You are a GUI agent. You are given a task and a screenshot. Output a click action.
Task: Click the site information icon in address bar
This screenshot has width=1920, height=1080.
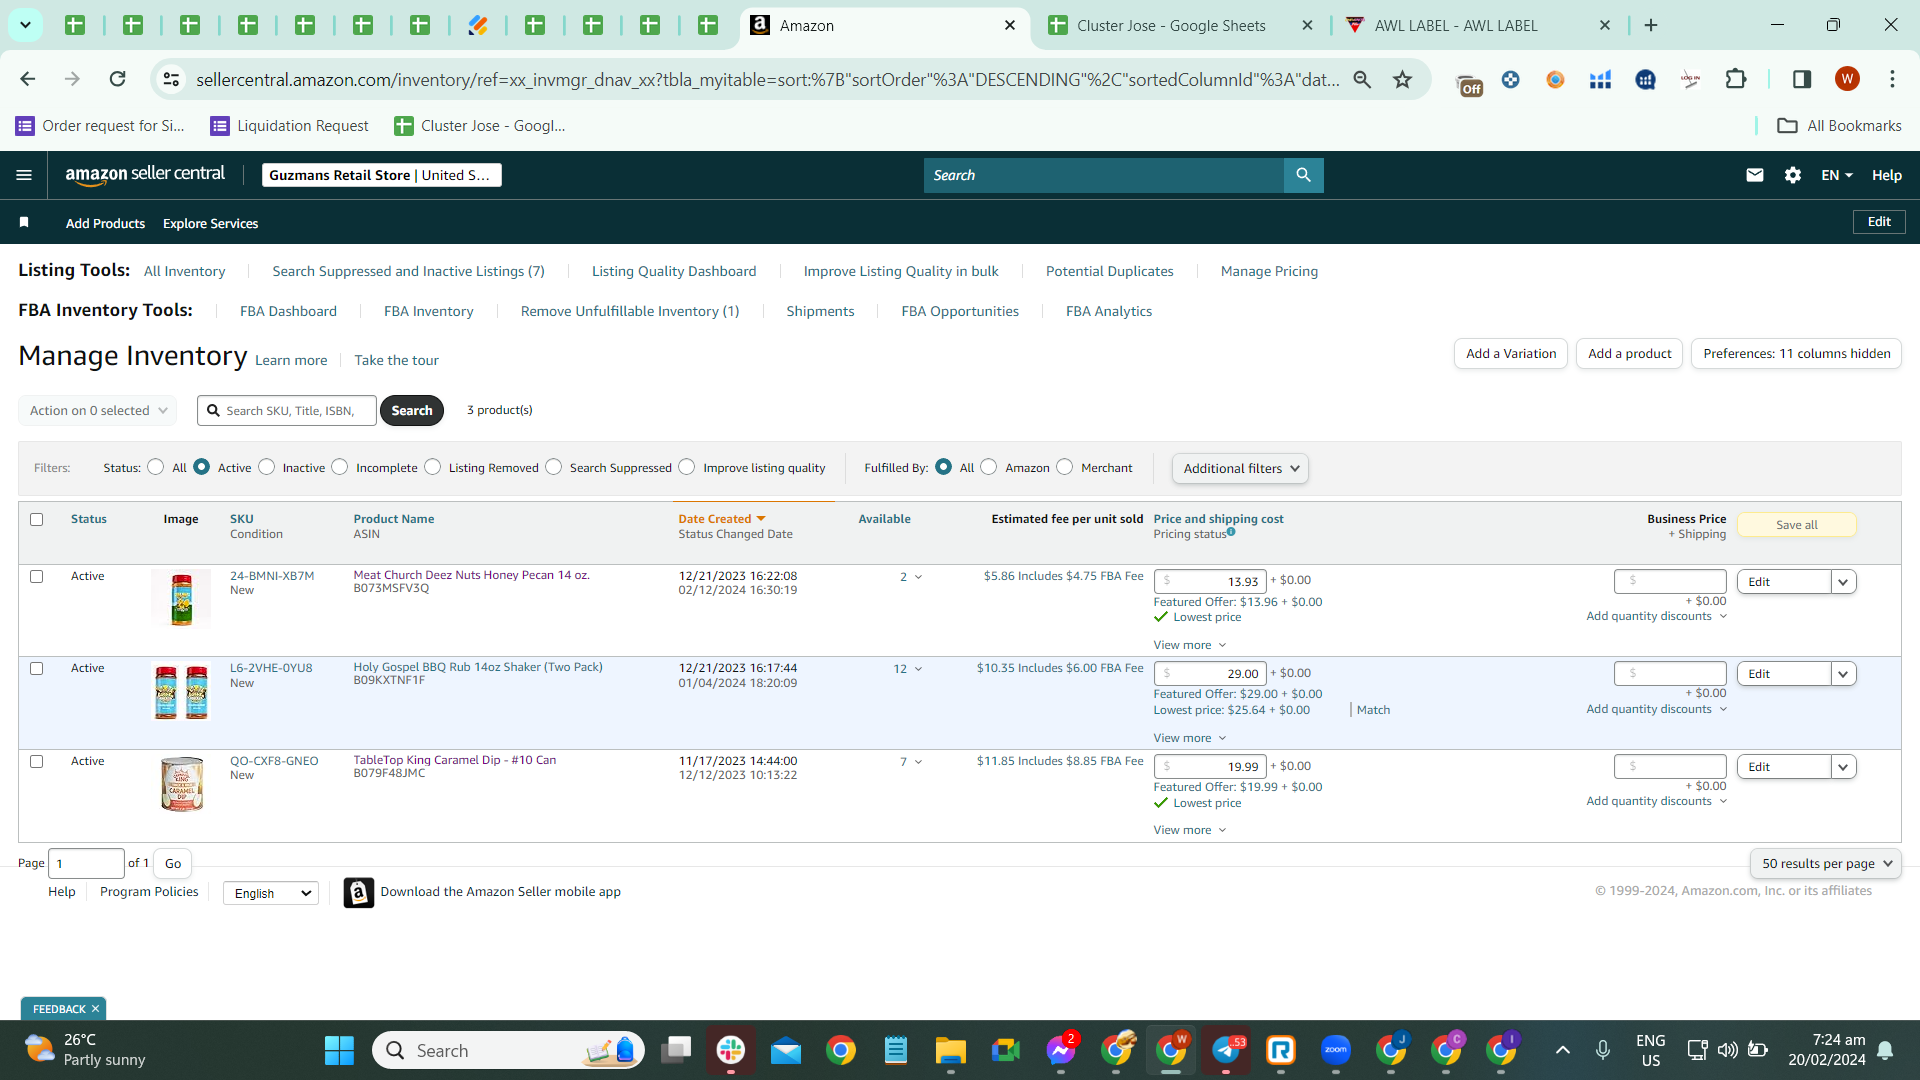172,79
